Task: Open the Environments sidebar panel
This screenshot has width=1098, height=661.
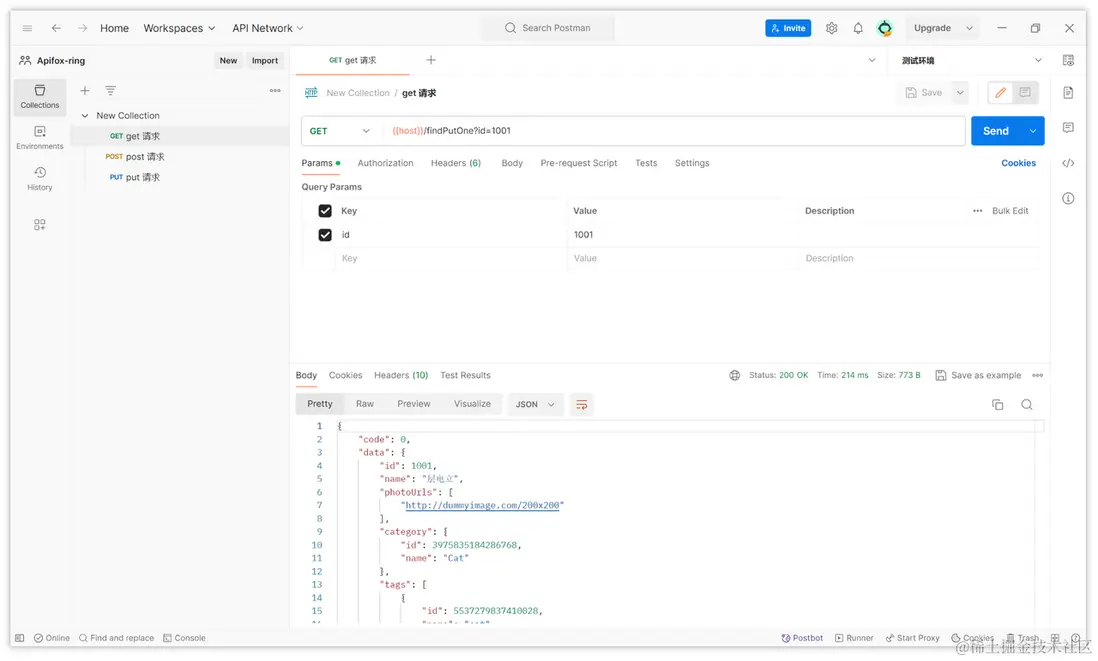Action: (x=40, y=137)
